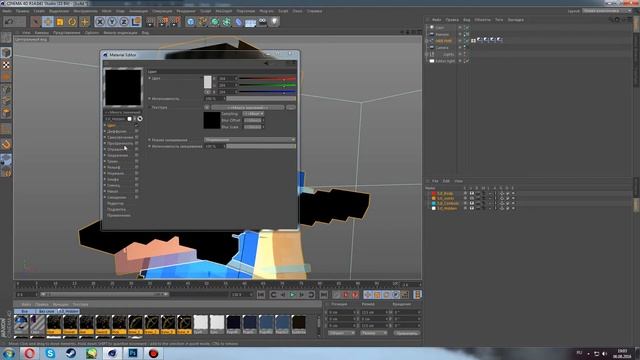Select the S.E_Body layer

(445, 193)
